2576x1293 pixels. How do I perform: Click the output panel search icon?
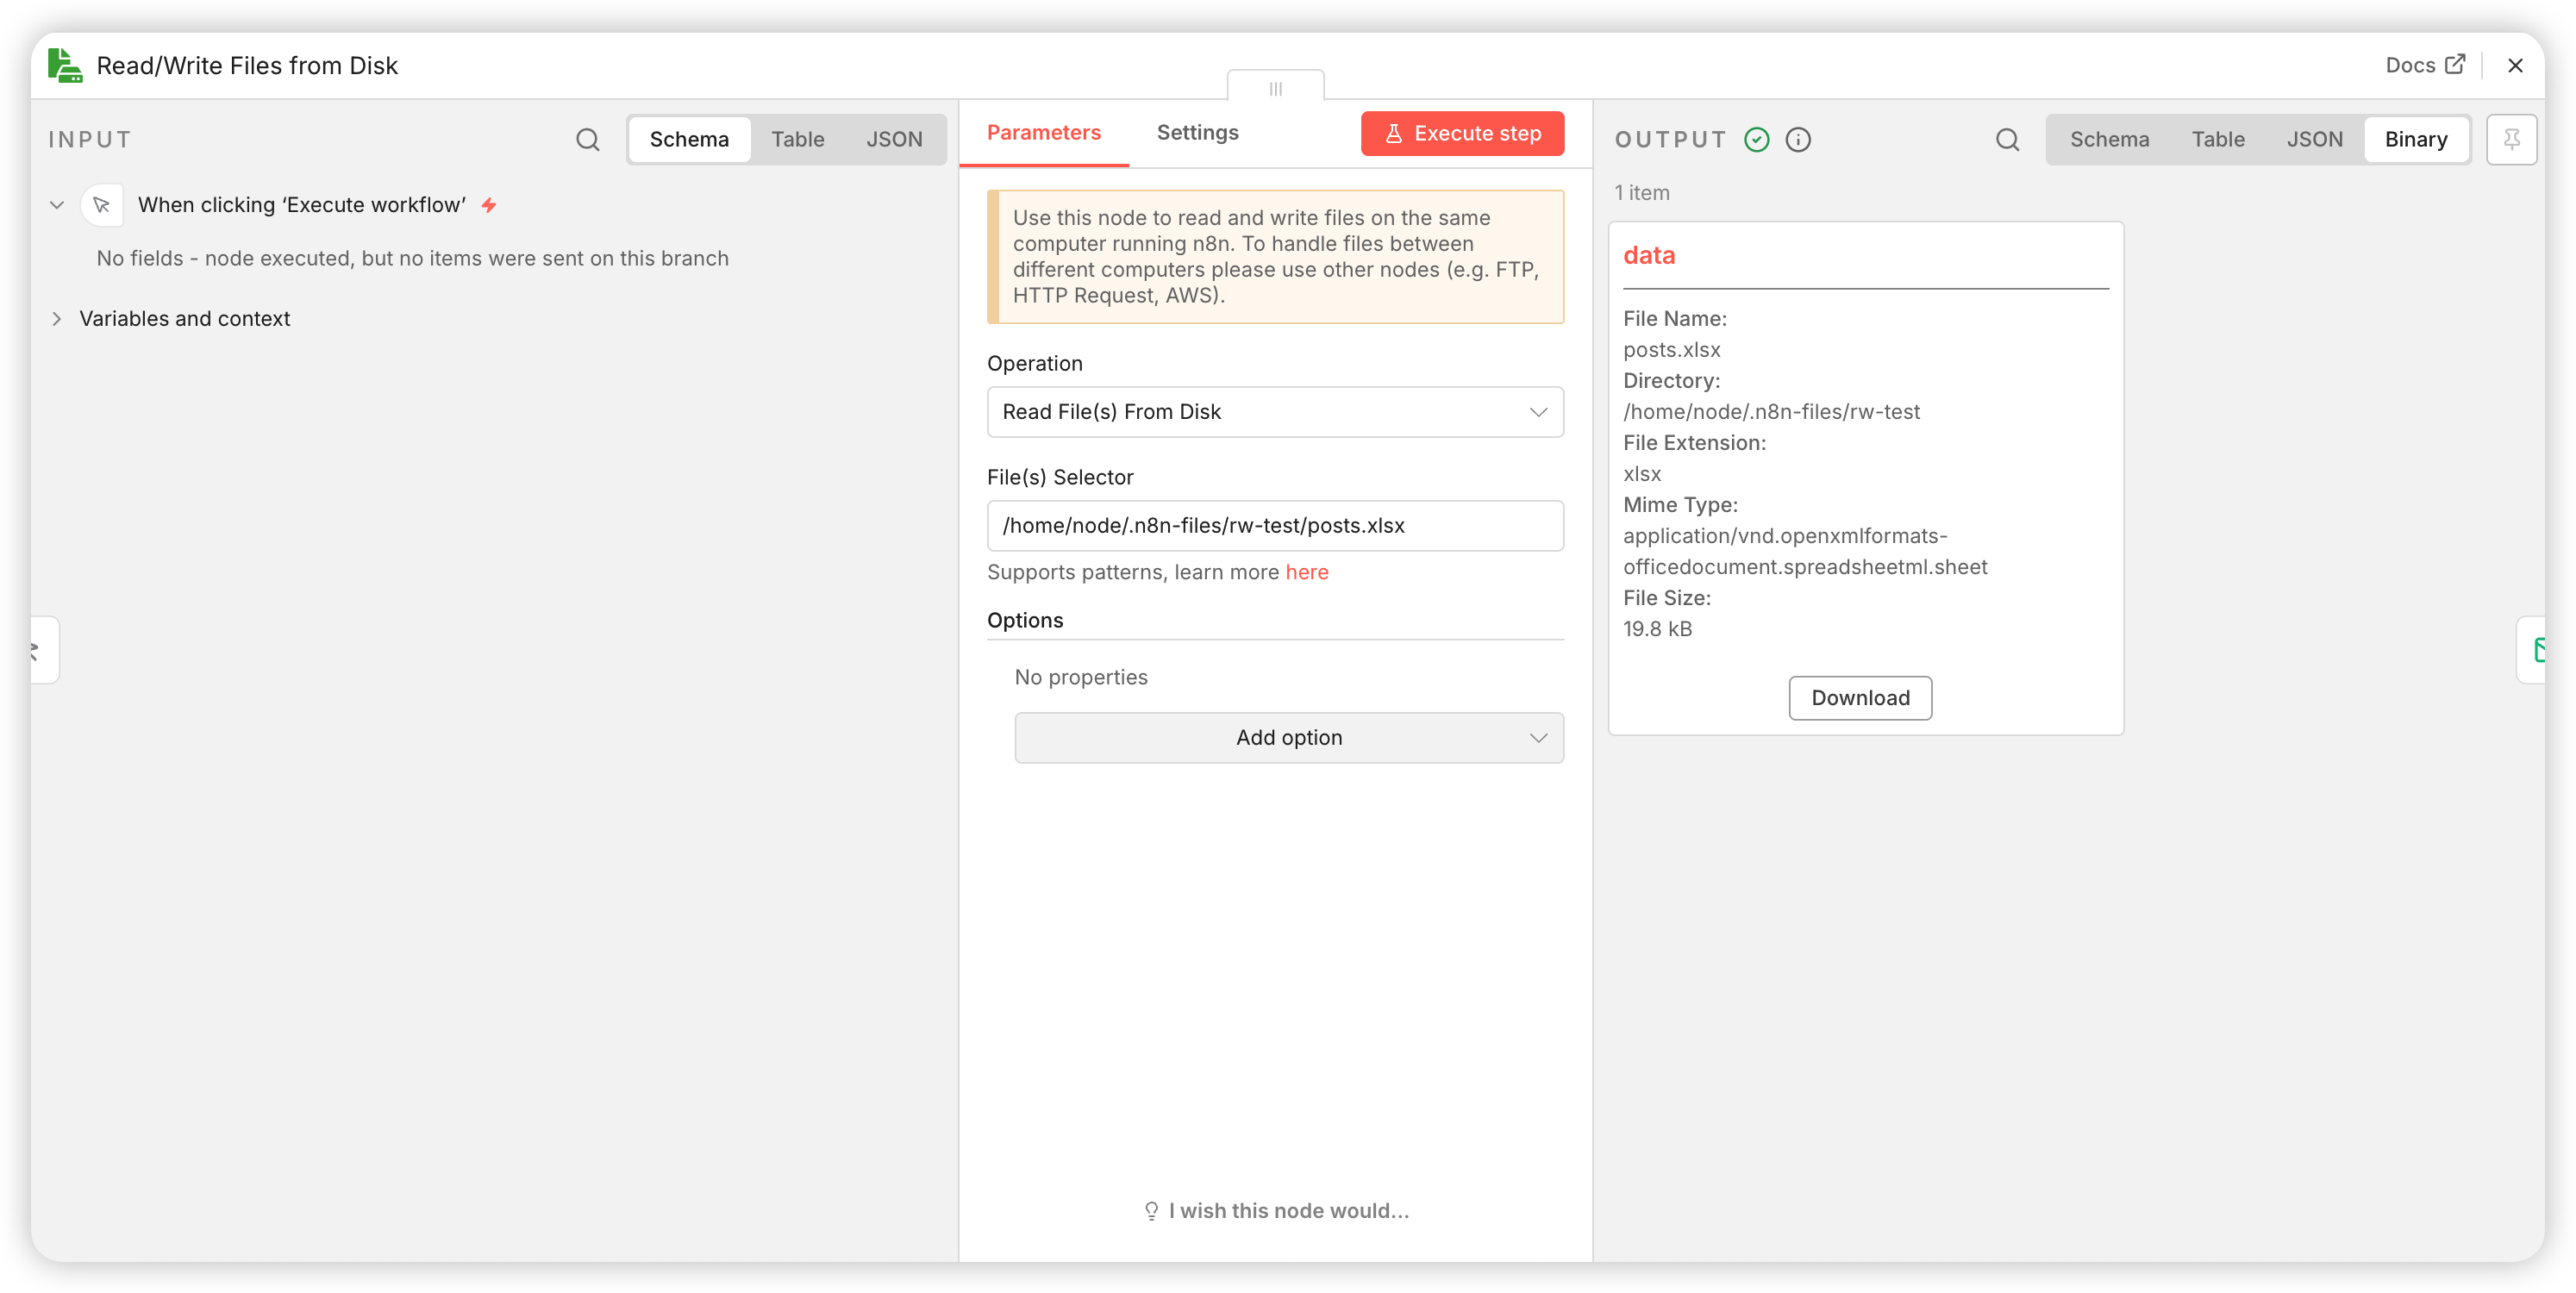coord(2007,139)
